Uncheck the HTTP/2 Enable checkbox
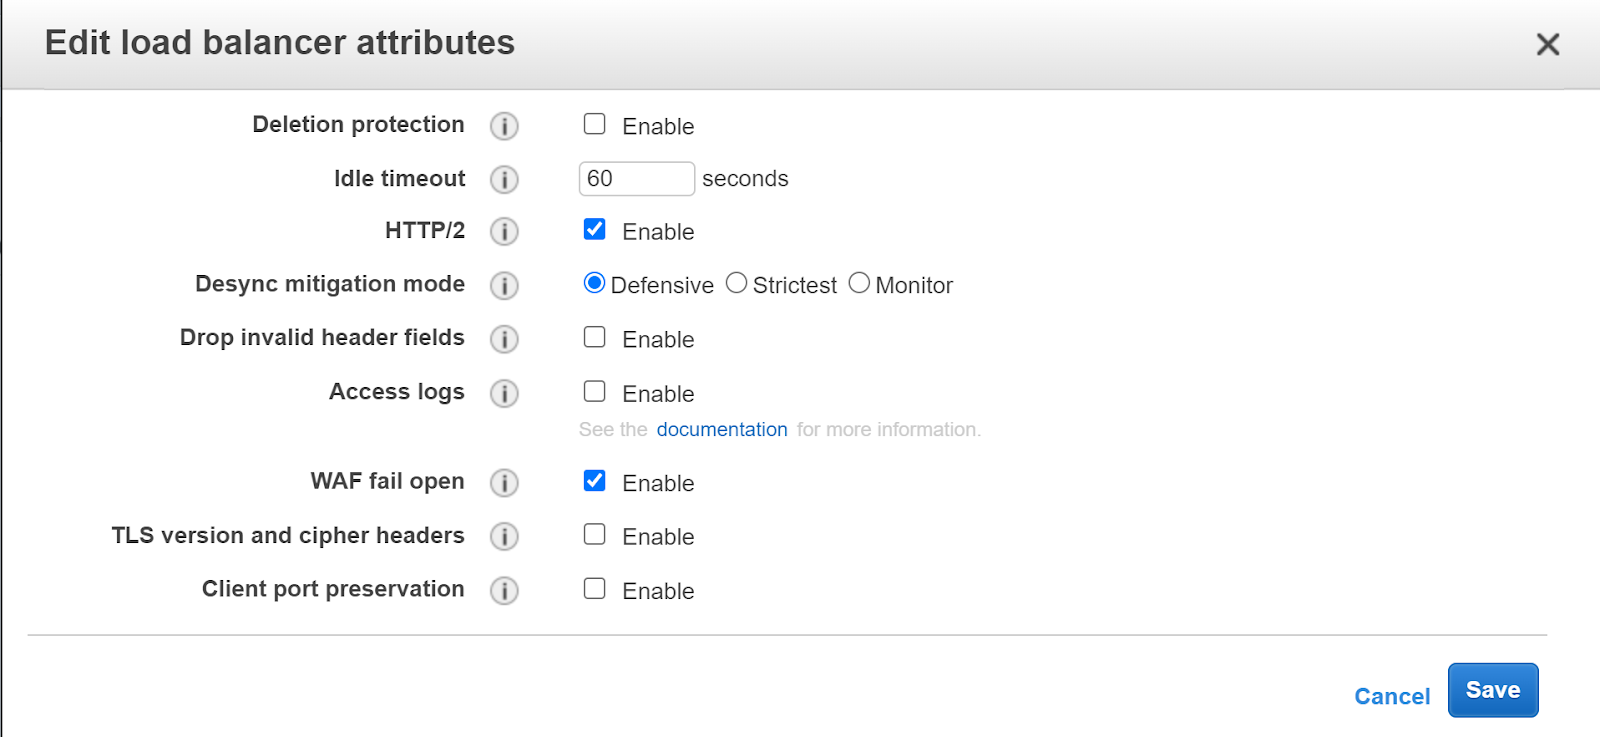Viewport: 1600px width, 737px height. (x=595, y=229)
